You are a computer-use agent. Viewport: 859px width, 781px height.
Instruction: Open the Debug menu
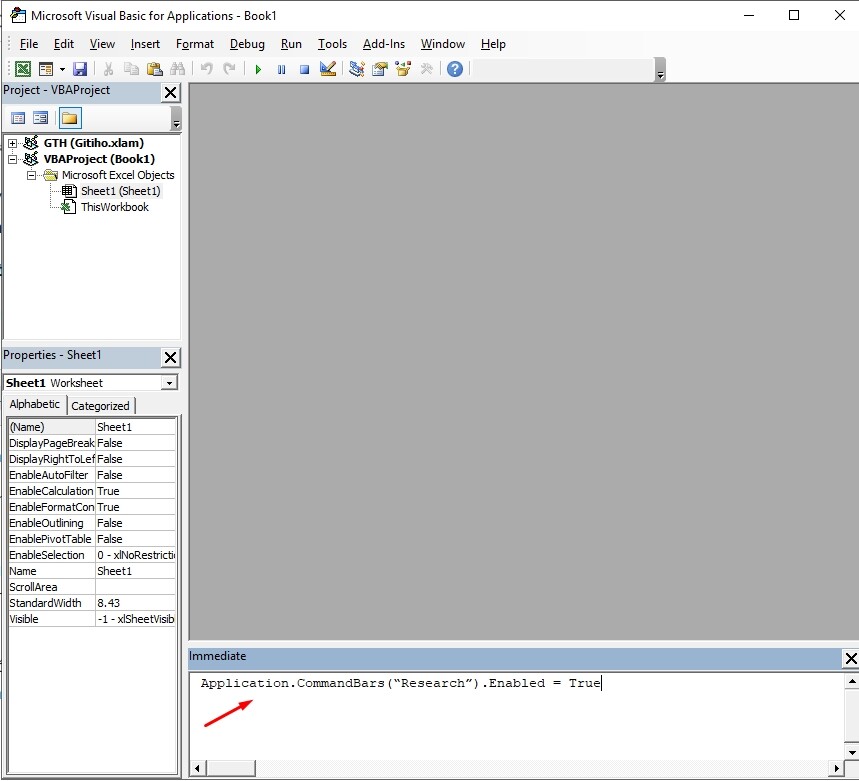click(247, 44)
